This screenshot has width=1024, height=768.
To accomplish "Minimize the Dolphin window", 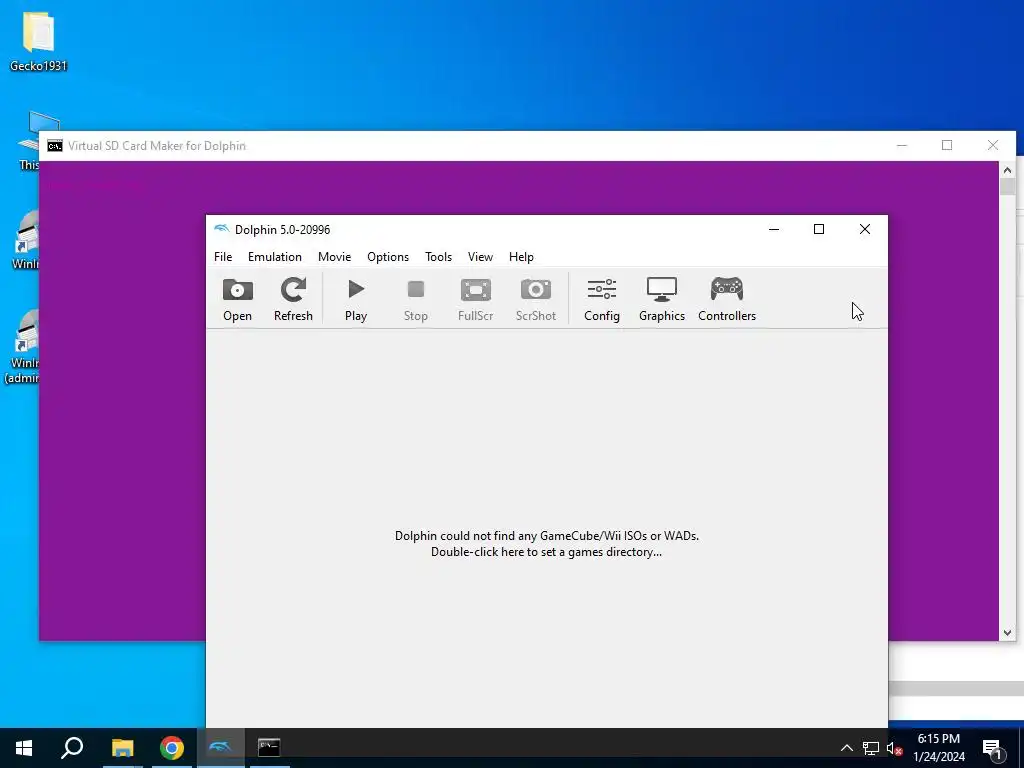I will pyautogui.click(x=774, y=229).
